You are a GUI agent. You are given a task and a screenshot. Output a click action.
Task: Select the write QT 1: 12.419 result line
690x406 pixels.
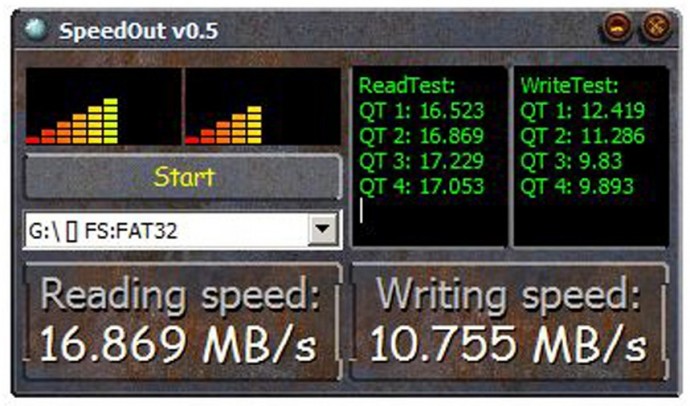(x=583, y=110)
